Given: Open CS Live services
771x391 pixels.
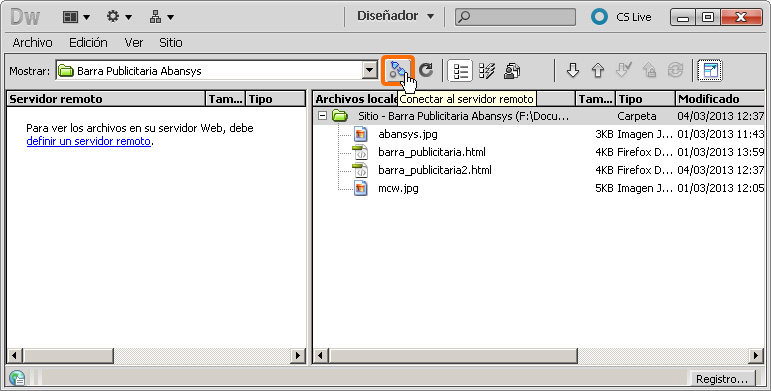Looking at the screenshot, I should 633,17.
